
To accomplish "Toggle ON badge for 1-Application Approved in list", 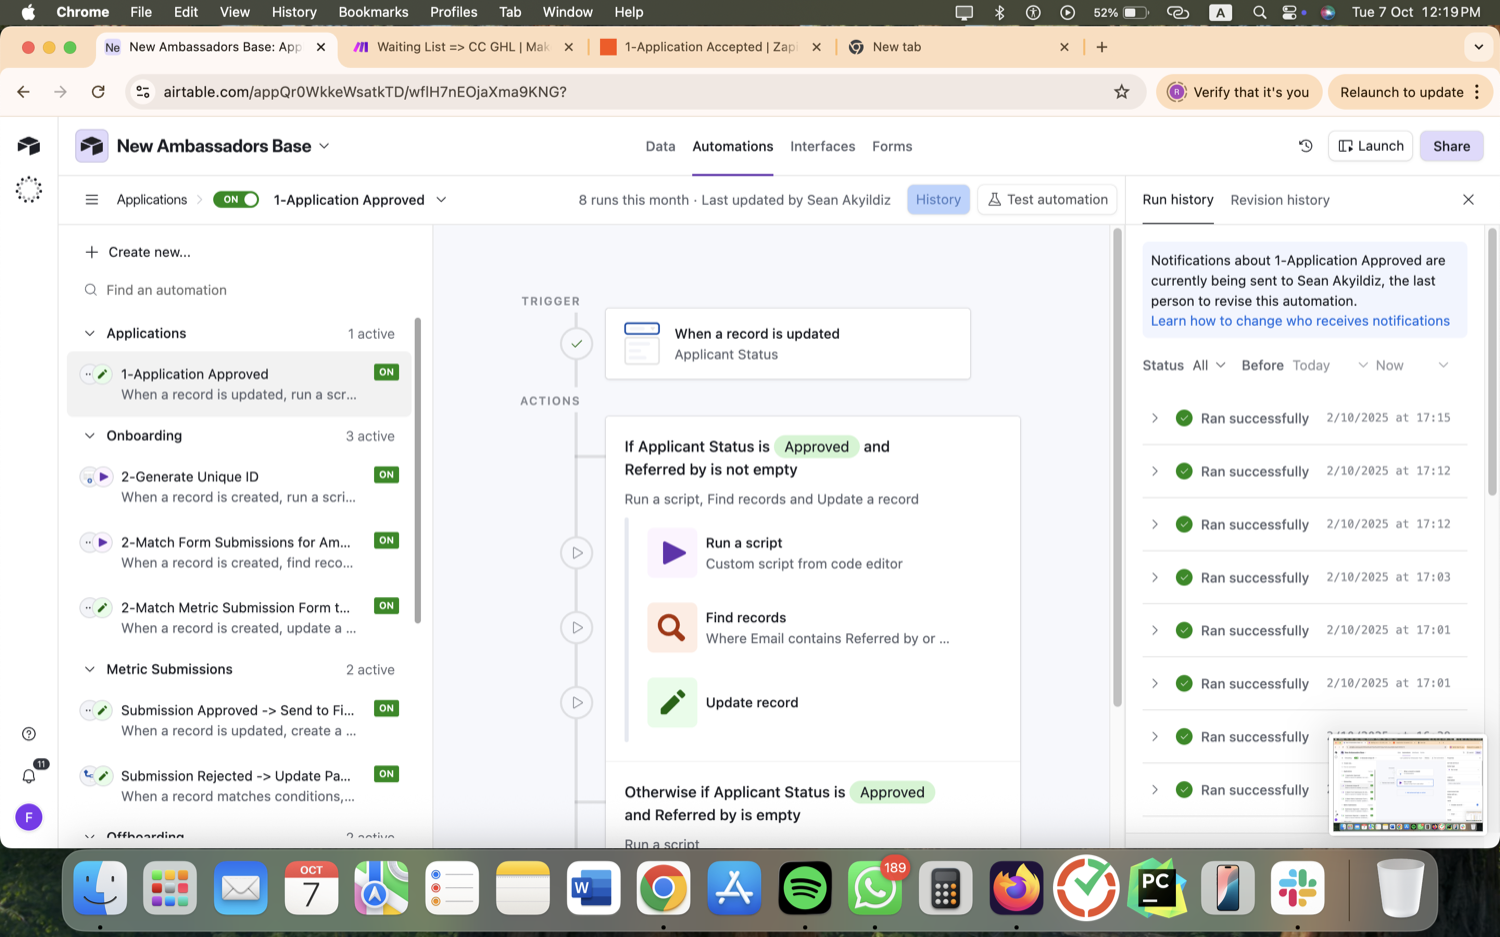I will pos(386,372).
